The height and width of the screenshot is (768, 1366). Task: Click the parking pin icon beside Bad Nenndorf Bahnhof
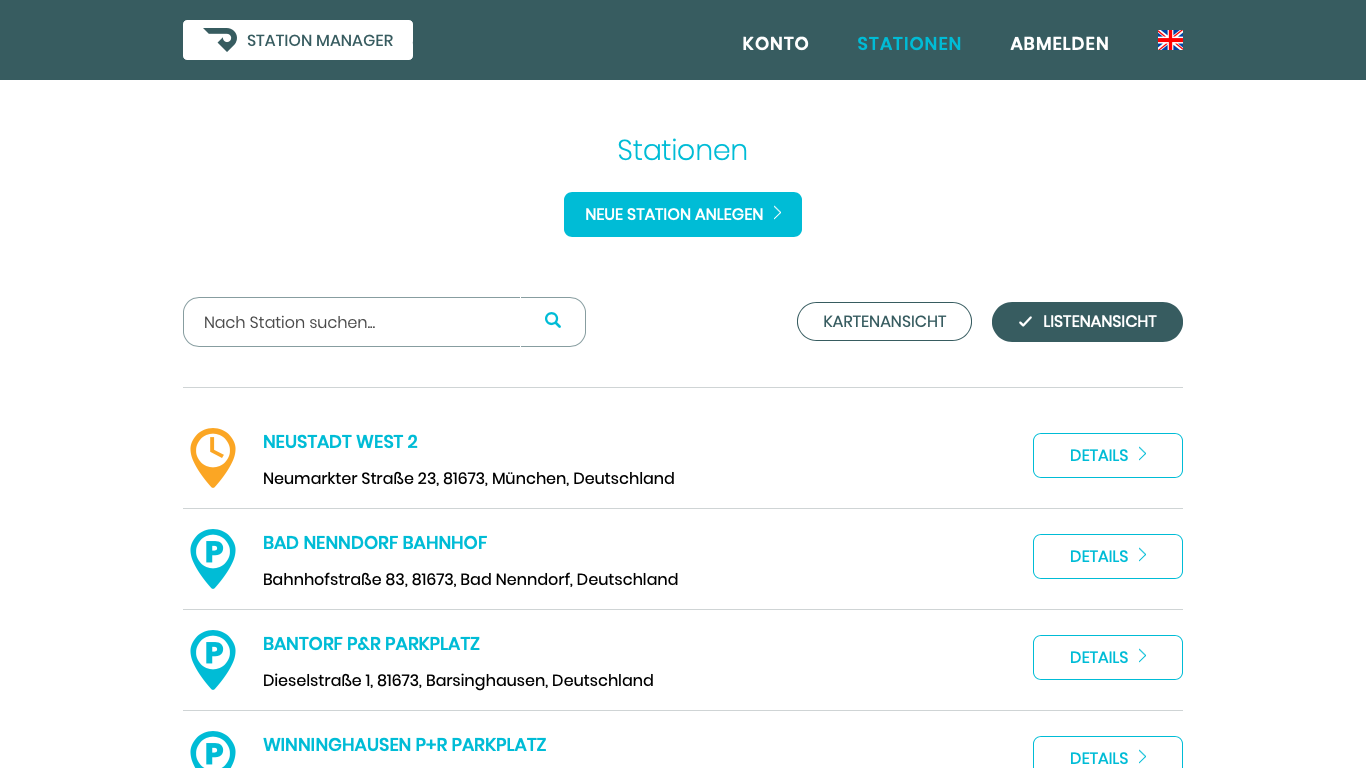[x=212, y=559]
